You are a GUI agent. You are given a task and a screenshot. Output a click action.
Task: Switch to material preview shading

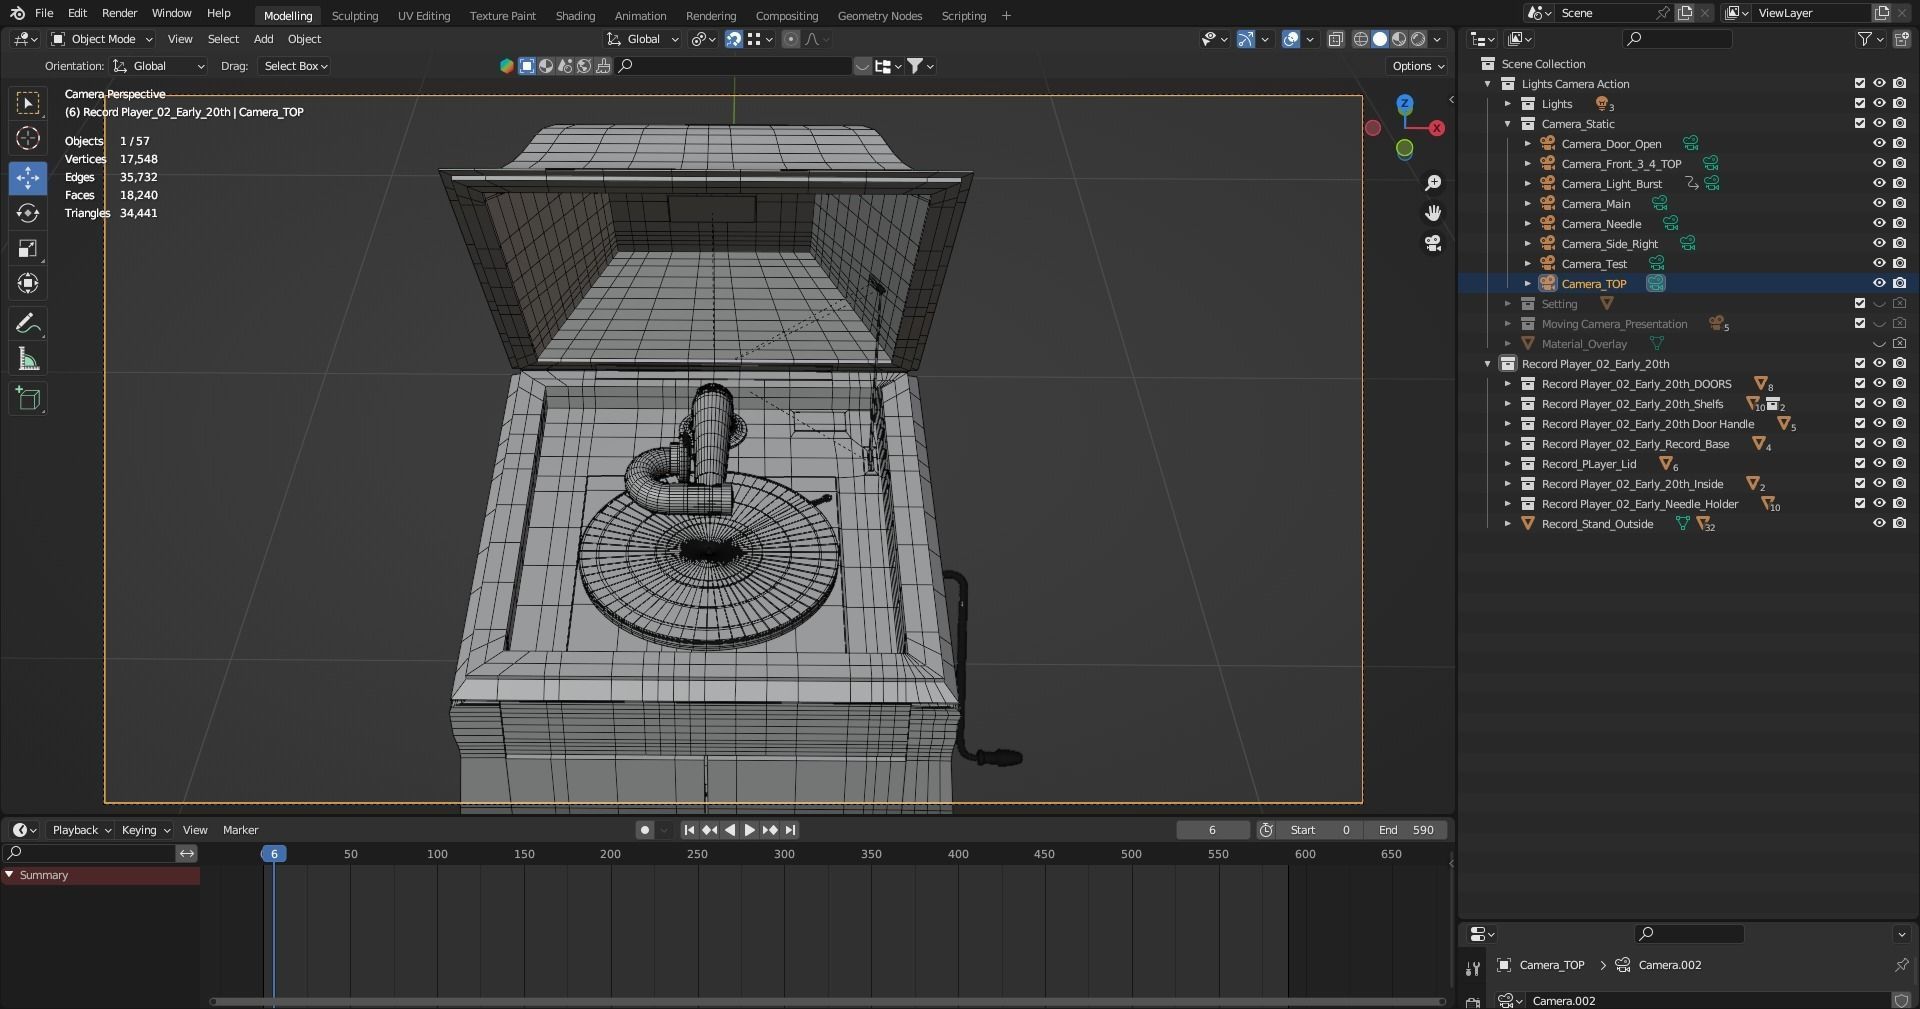pos(1399,39)
